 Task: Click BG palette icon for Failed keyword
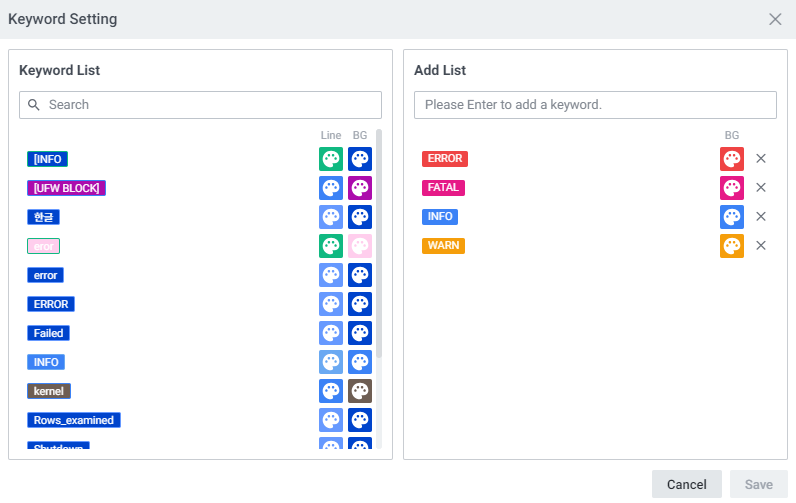click(x=360, y=333)
